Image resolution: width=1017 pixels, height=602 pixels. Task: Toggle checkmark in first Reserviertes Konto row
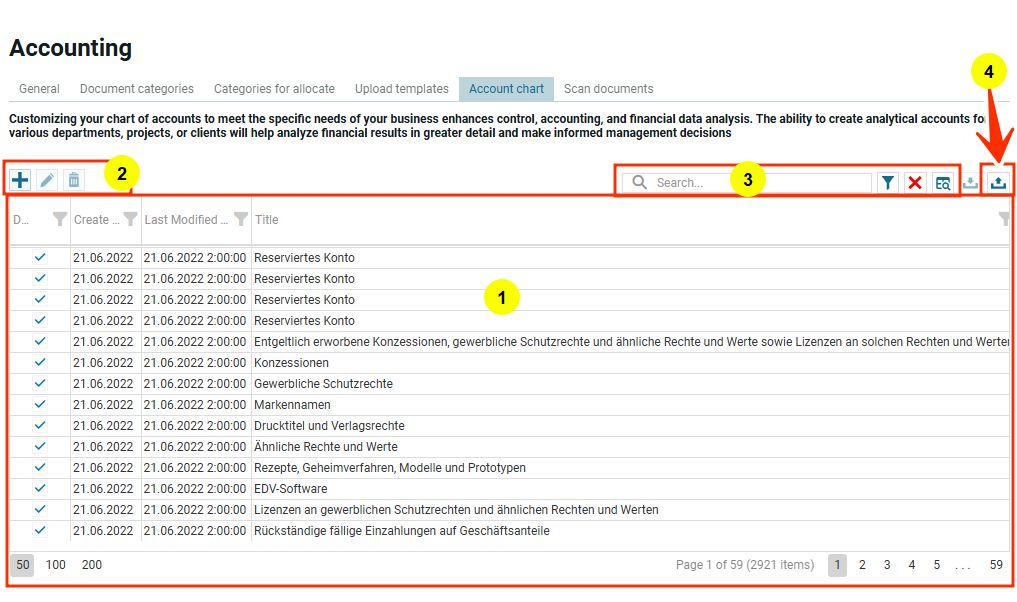click(x=40, y=258)
